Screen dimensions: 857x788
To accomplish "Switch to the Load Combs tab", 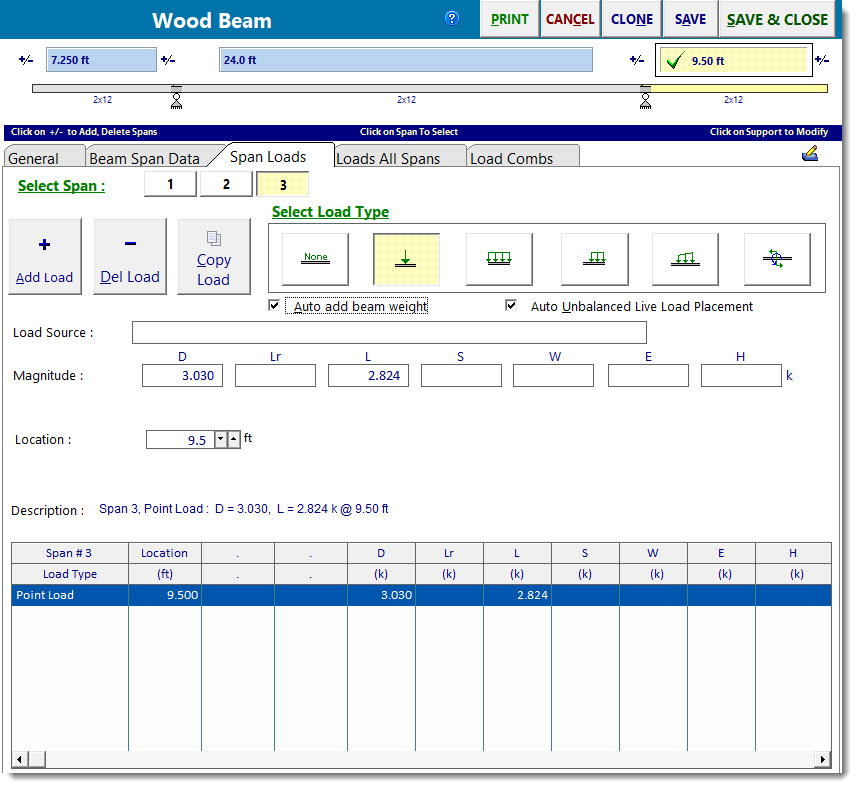I will point(511,158).
